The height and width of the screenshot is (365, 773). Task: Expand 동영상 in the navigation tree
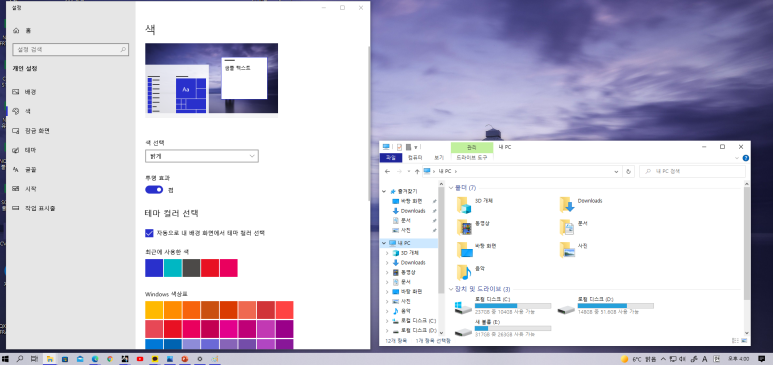point(387,272)
